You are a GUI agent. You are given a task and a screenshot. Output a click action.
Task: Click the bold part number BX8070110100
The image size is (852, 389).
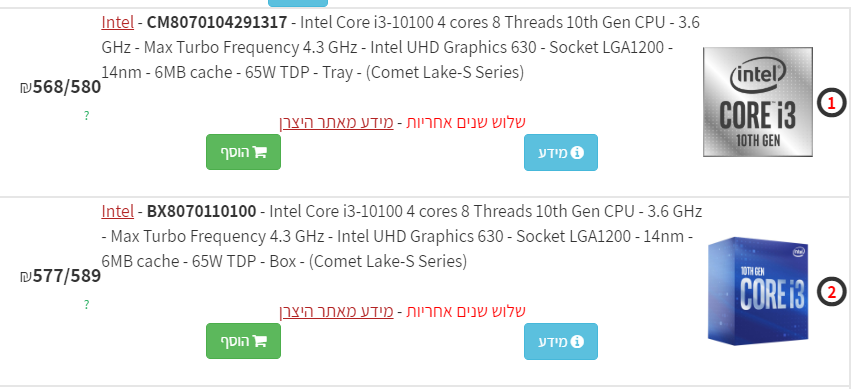(202, 211)
